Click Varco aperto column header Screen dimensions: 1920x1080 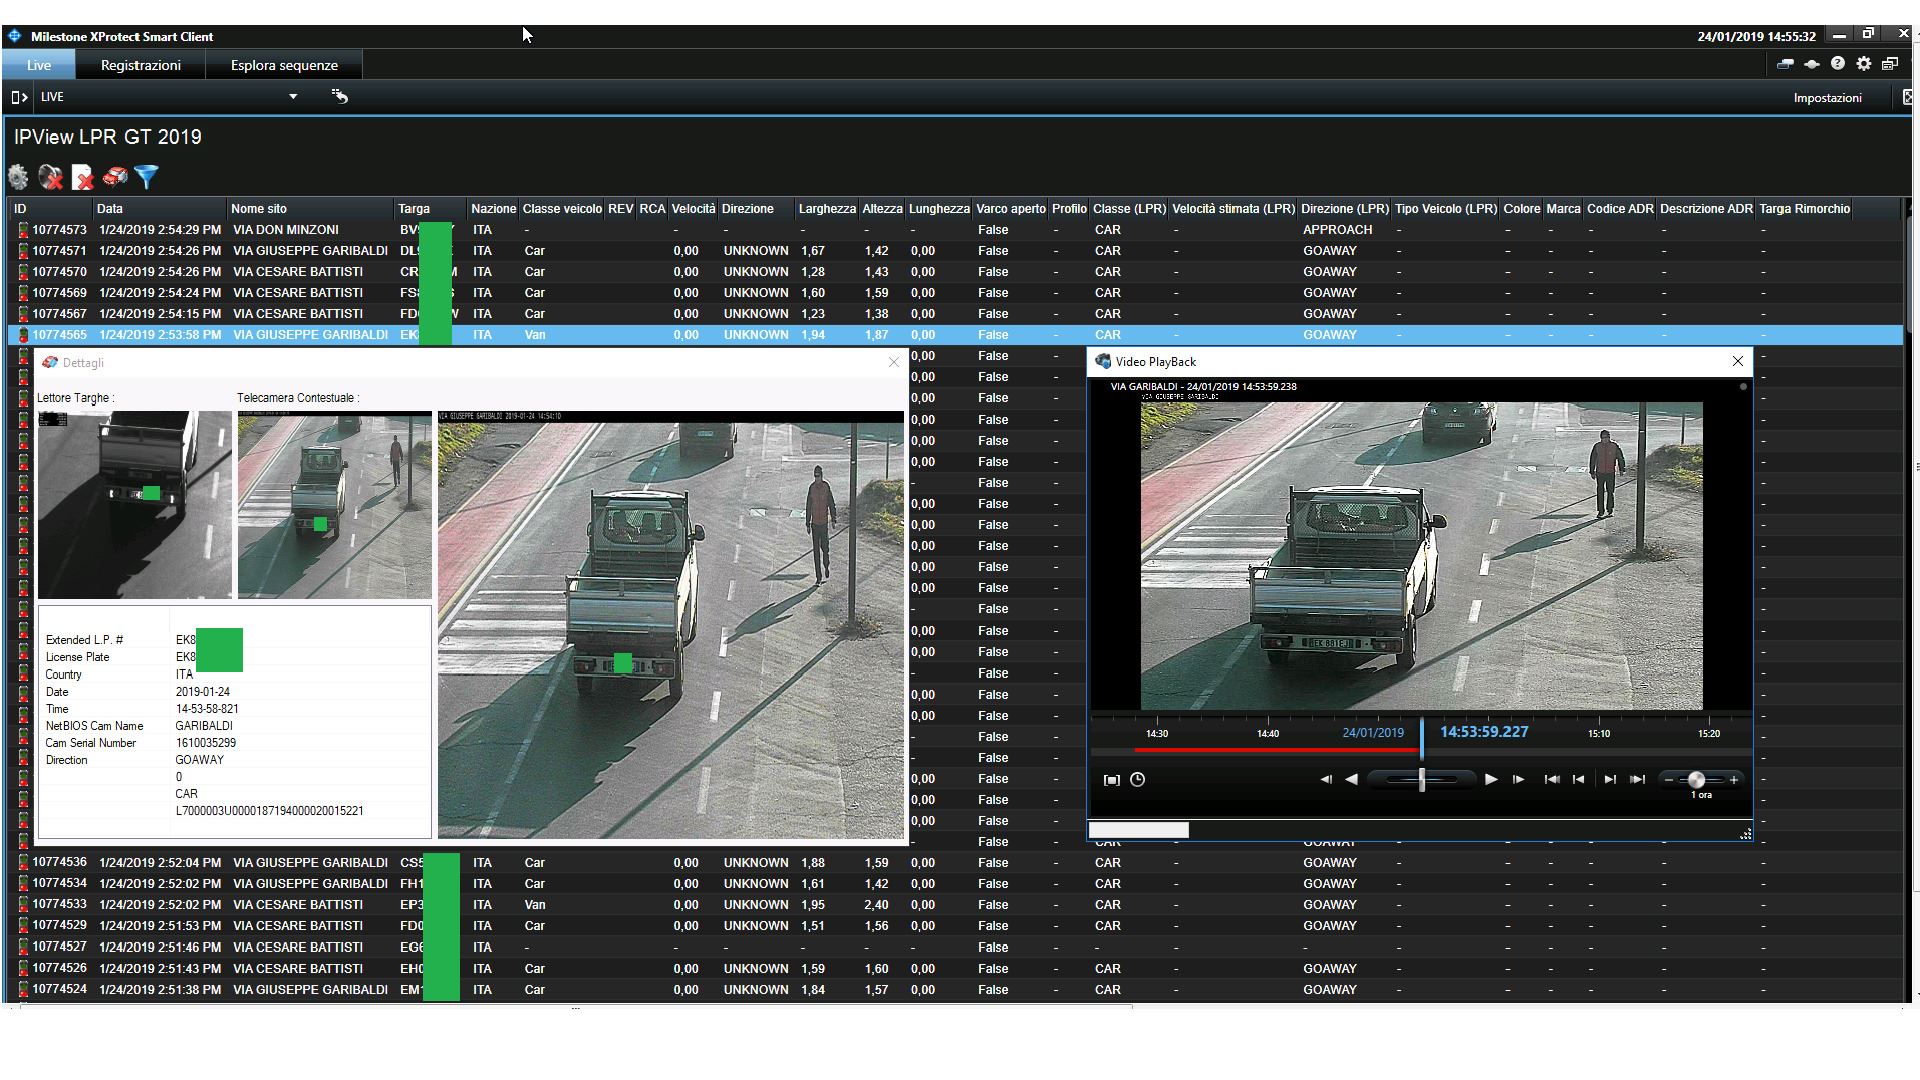click(1010, 209)
